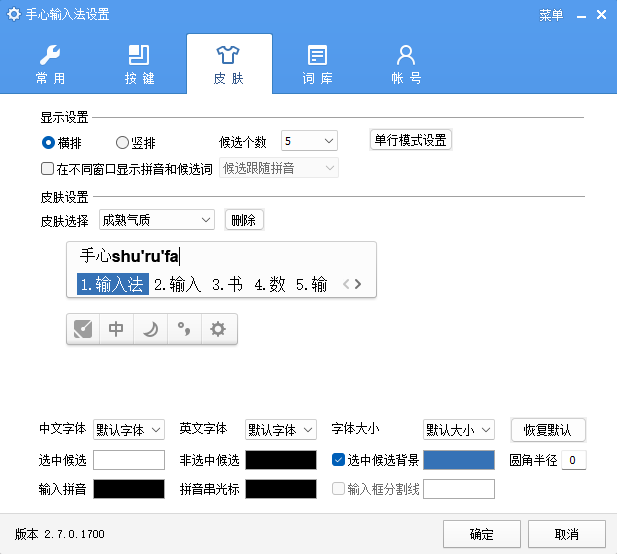
Task: Open the 常用 tab with wrench icon
Action: [x=50, y=64]
